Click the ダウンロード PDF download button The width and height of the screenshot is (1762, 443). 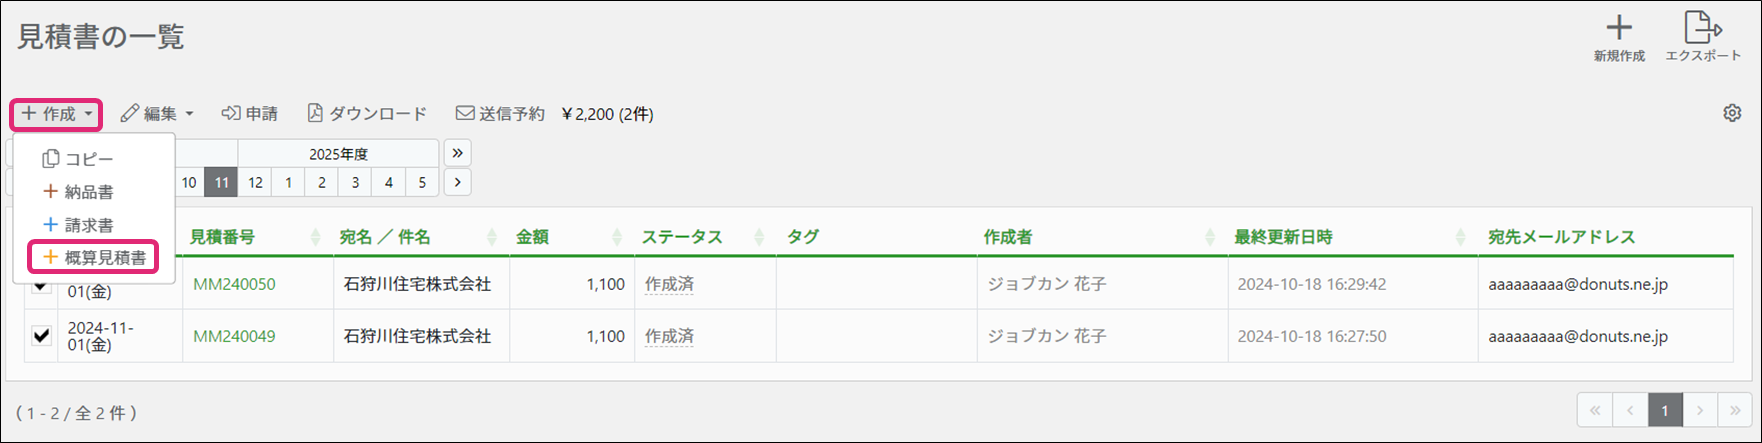point(367,114)
